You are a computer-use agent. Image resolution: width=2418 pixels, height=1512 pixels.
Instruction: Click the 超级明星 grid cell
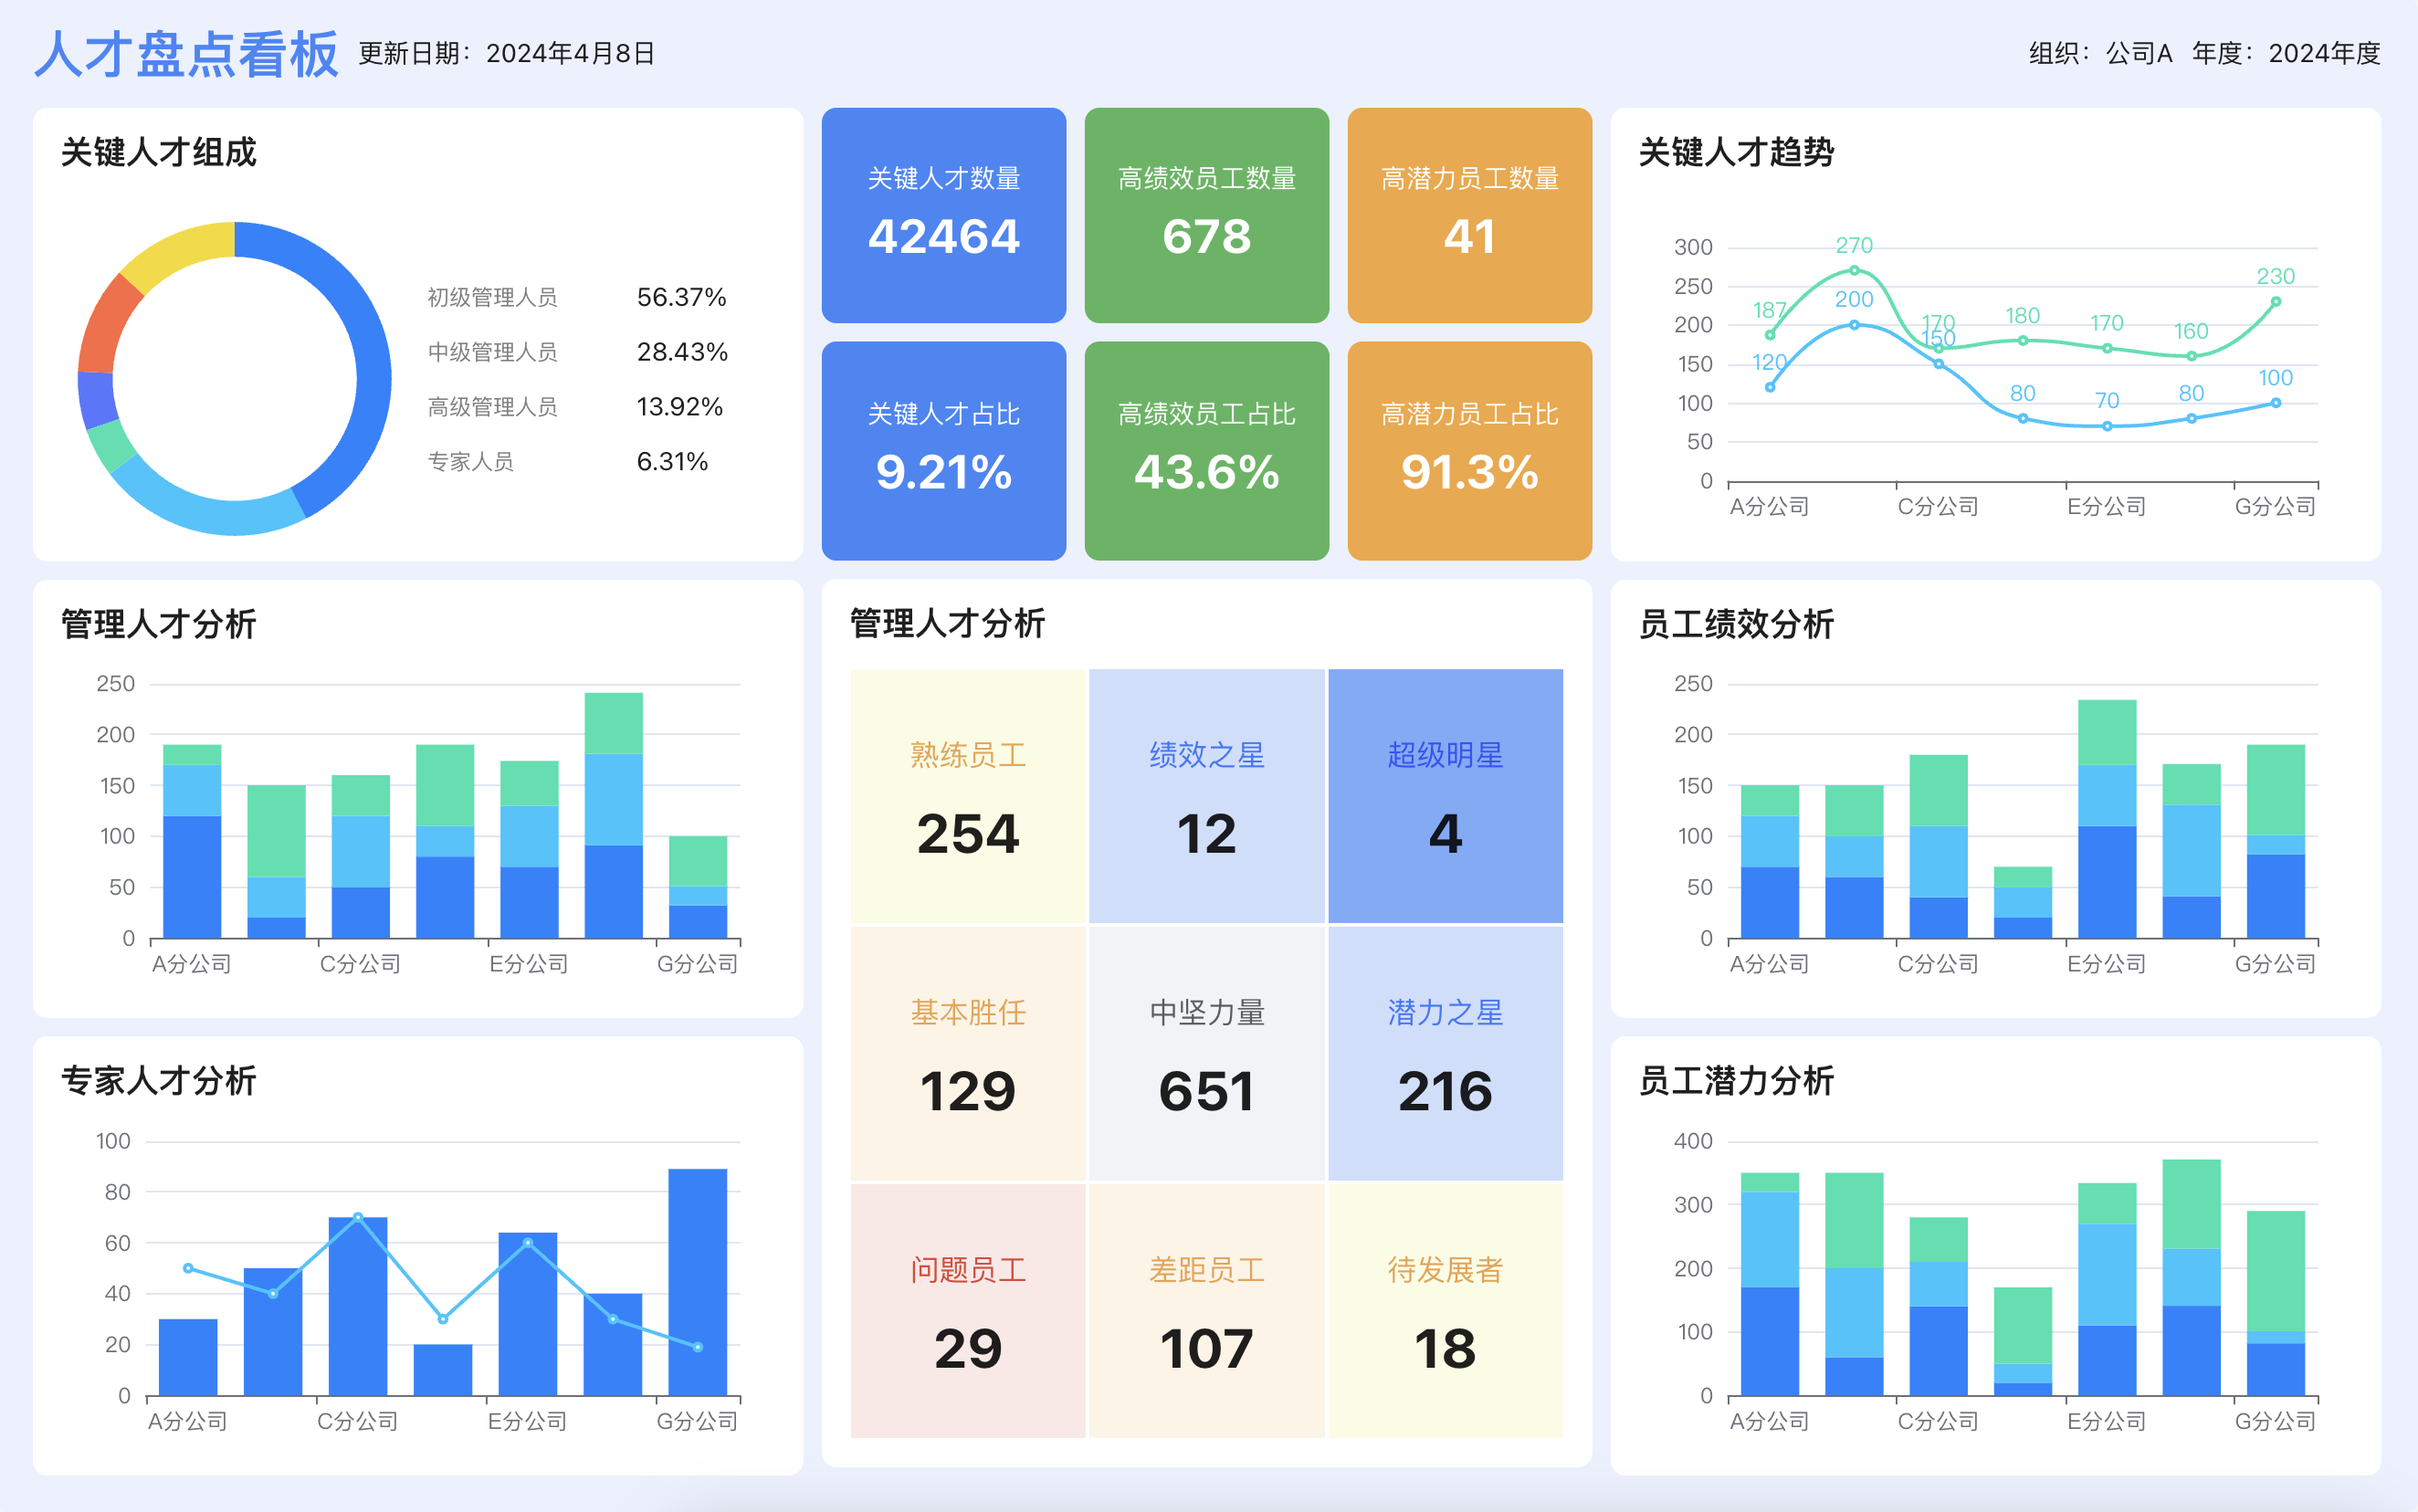[x=1445, y=795]
